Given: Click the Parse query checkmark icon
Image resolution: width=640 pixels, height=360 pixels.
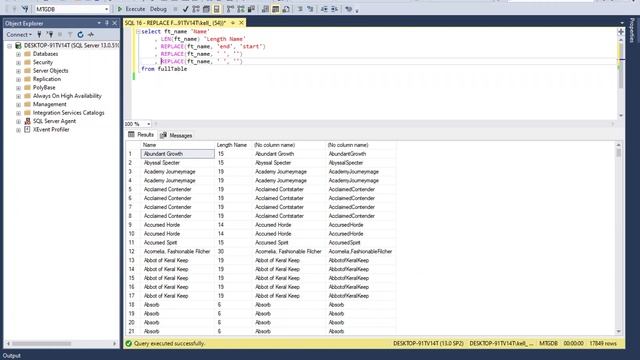Looking at the screenshot, I should coord(185,9).
